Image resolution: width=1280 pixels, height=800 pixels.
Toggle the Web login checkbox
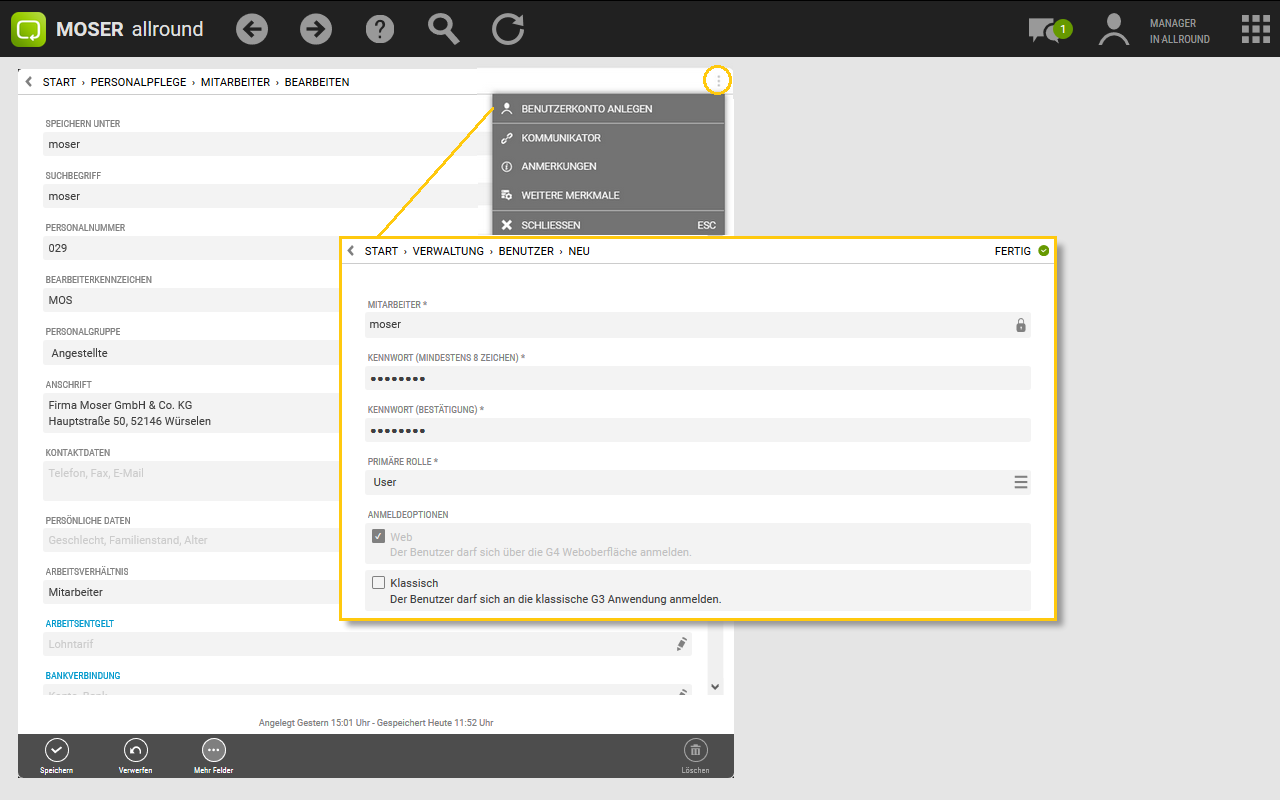[379, 537]
